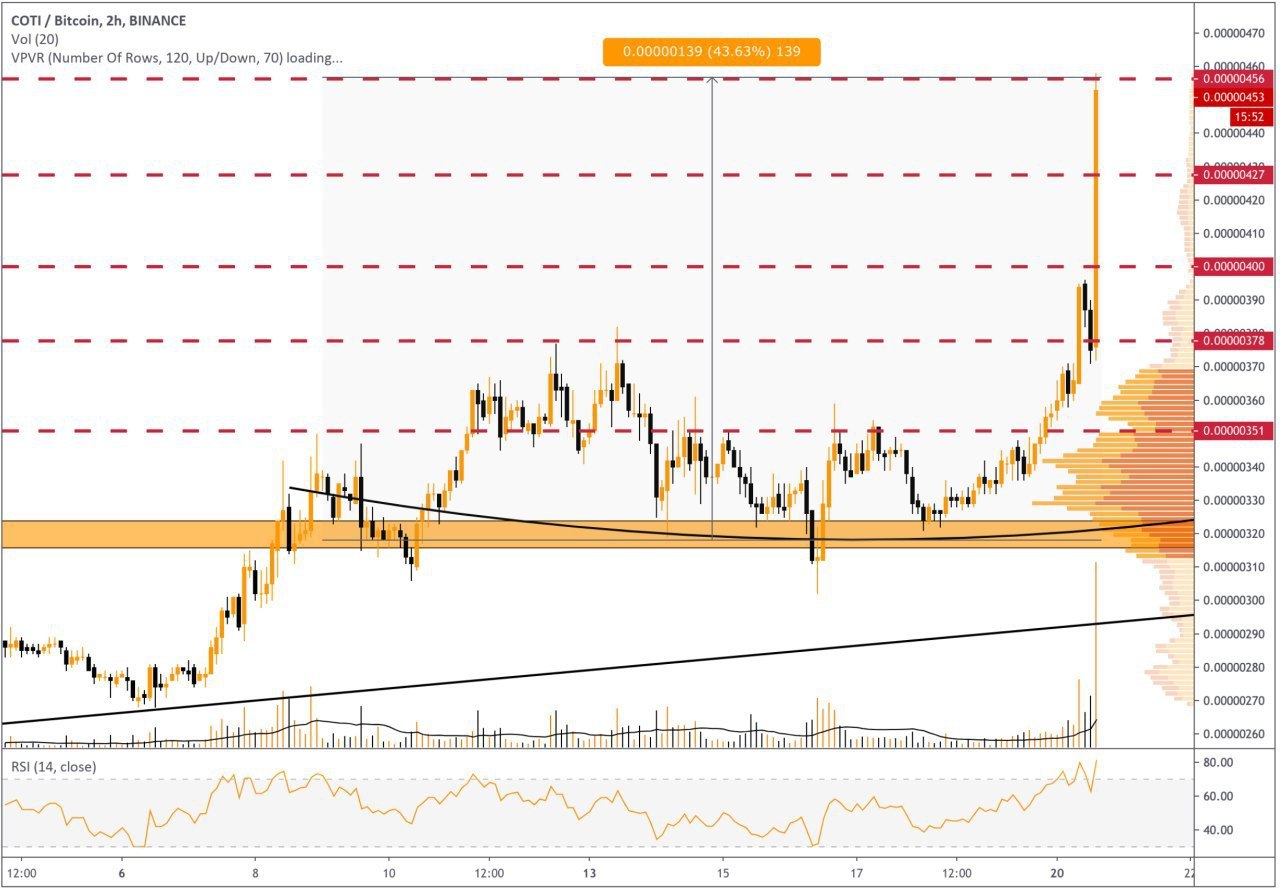
Task: Select the 0.00000427 price level tag
Action: click(1234, 175)
